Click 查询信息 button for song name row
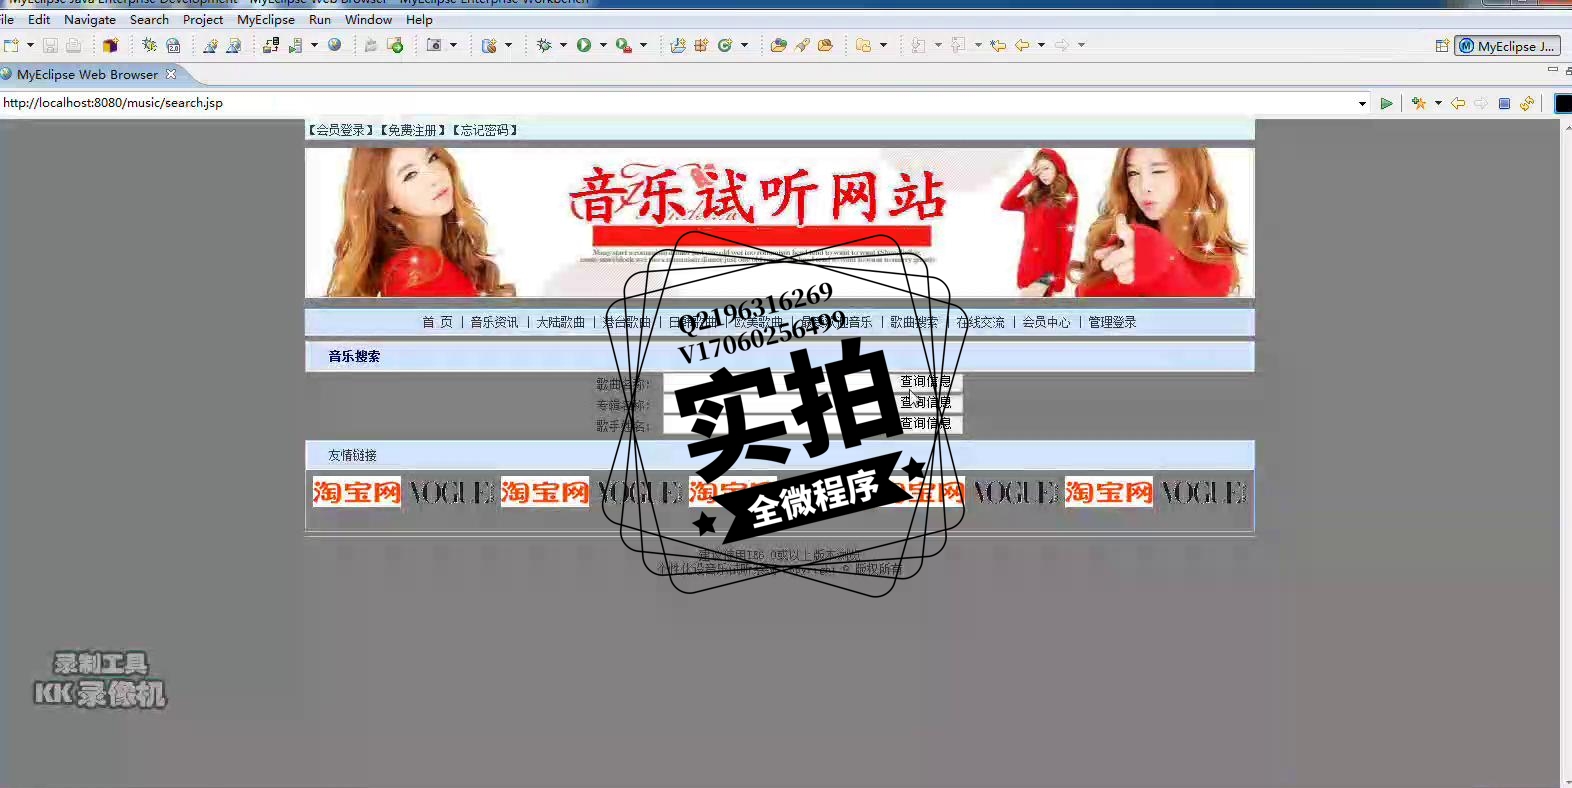 pyautogui.click(x=926, y=382)
